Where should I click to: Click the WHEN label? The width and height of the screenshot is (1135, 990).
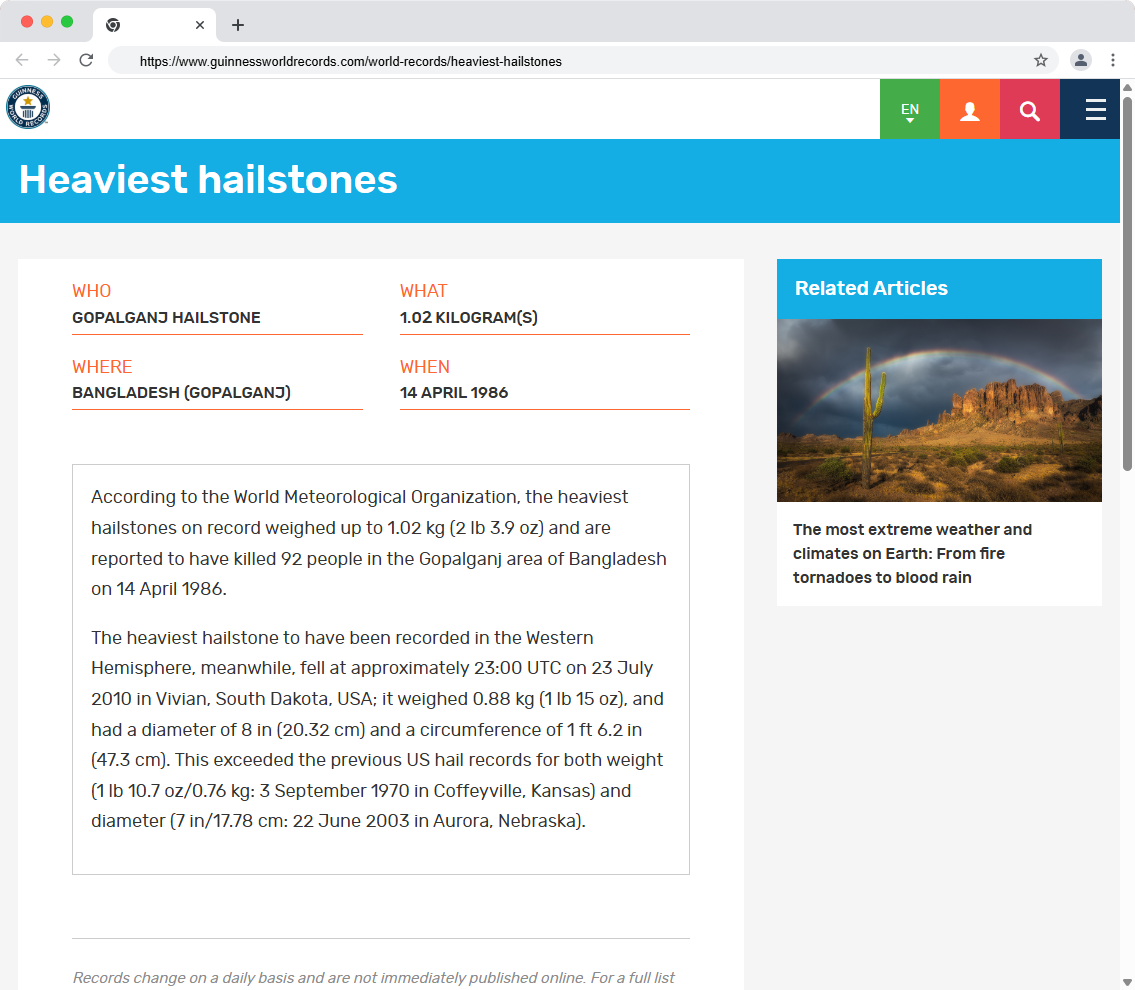[x=425, y=367]
